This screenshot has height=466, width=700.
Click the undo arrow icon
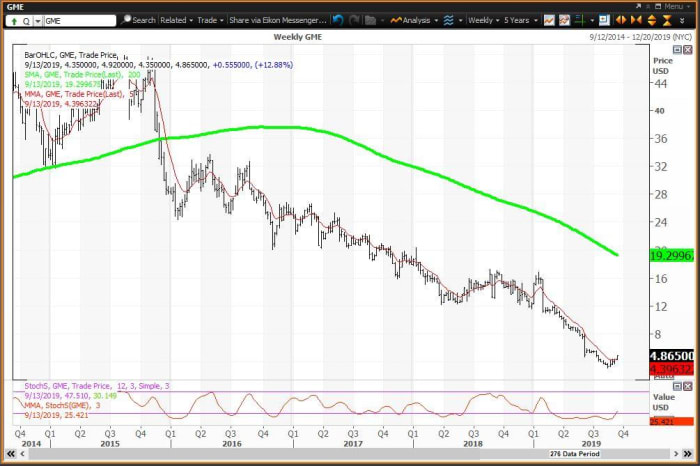(x=338, y=19)
